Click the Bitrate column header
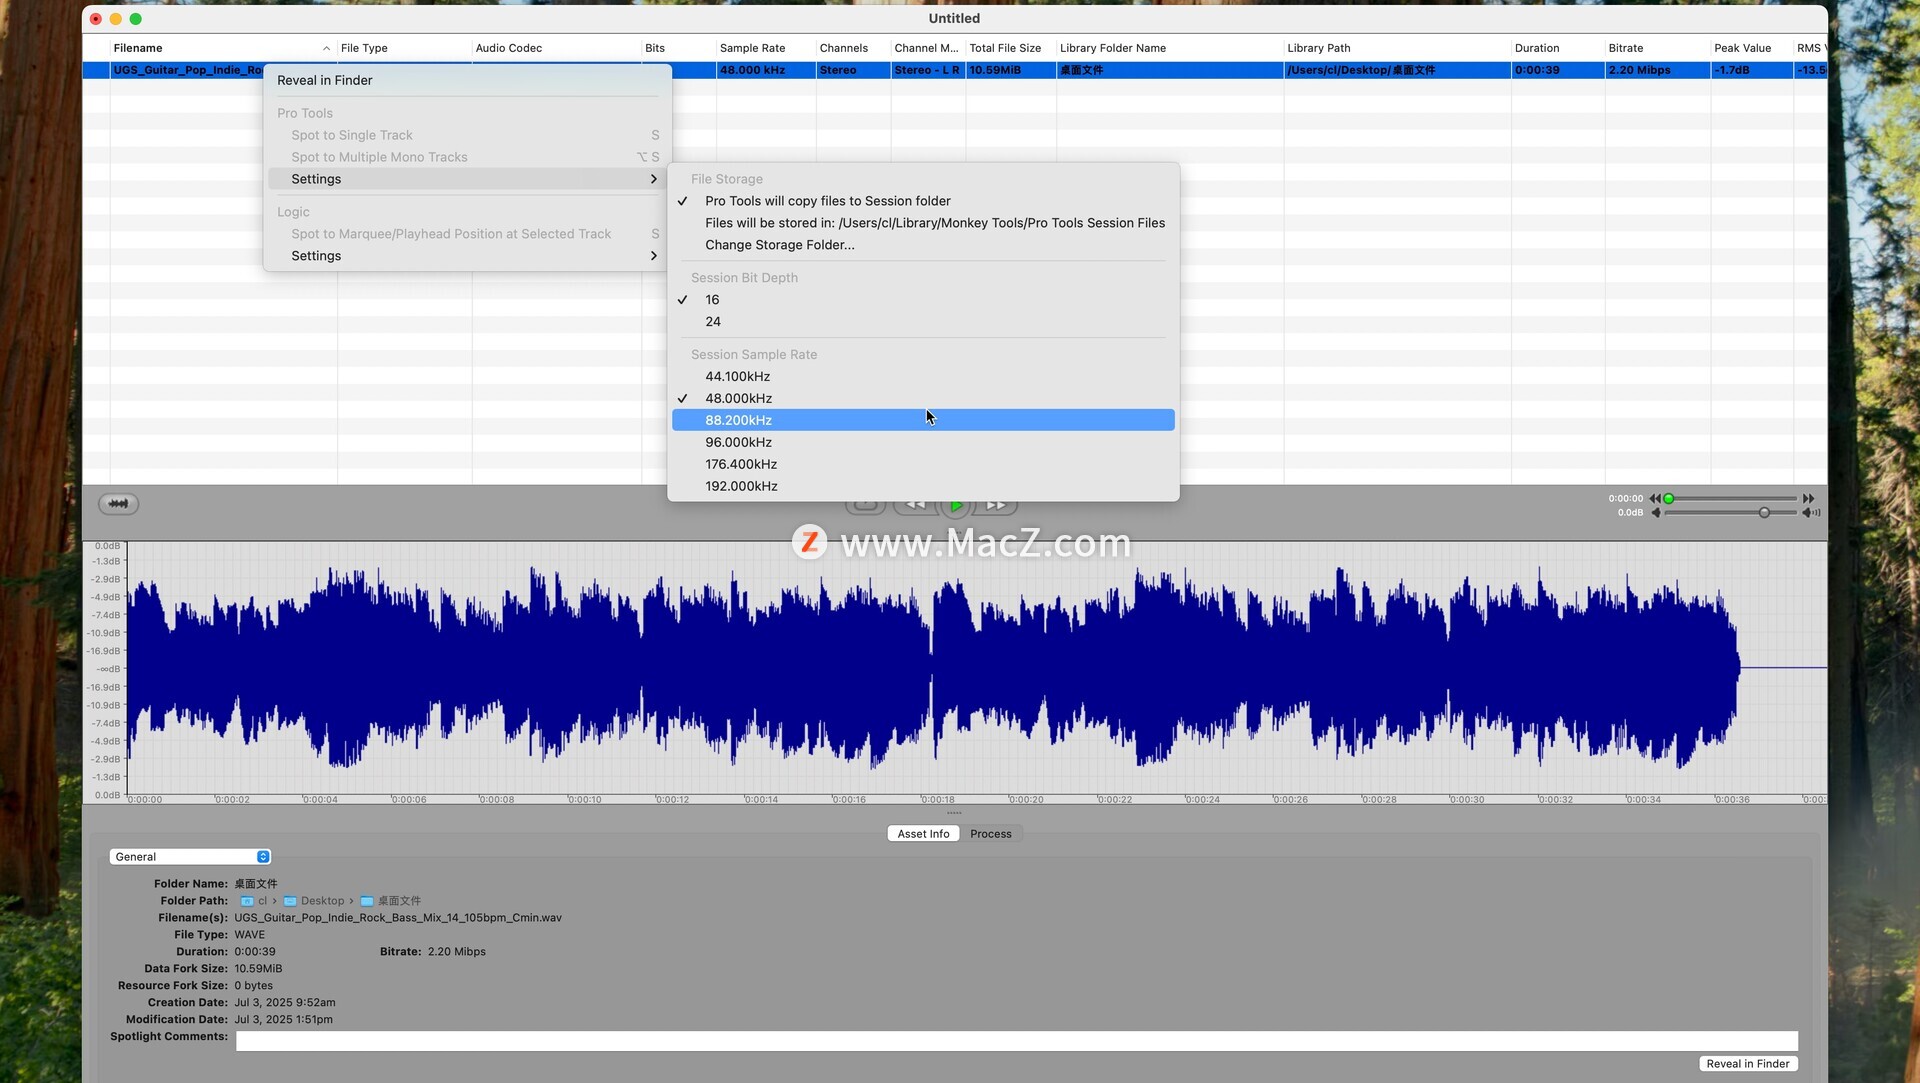Image resolution: width=1920 pixels, height=1083 pixels. (x=1657, y=48)
